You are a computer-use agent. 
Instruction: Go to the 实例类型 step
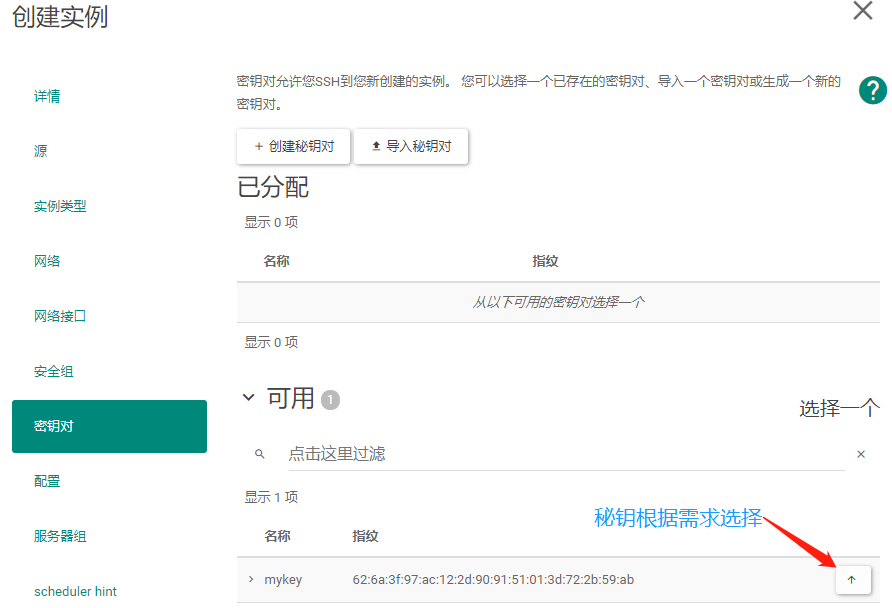pyautogui.click(x=60, y=206)
